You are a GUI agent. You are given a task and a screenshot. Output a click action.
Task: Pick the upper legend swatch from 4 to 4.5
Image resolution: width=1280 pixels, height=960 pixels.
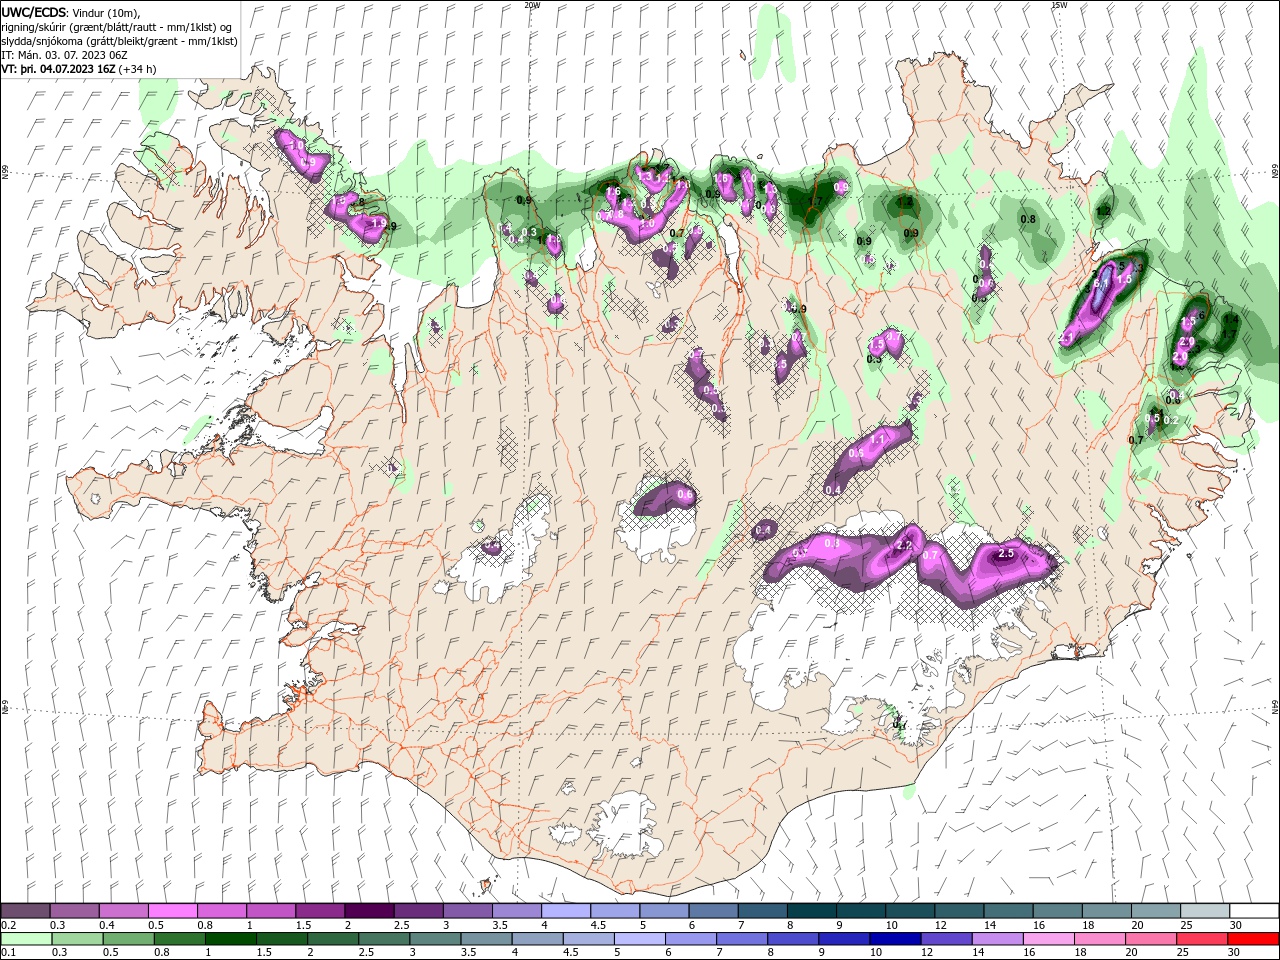point(566,911)
